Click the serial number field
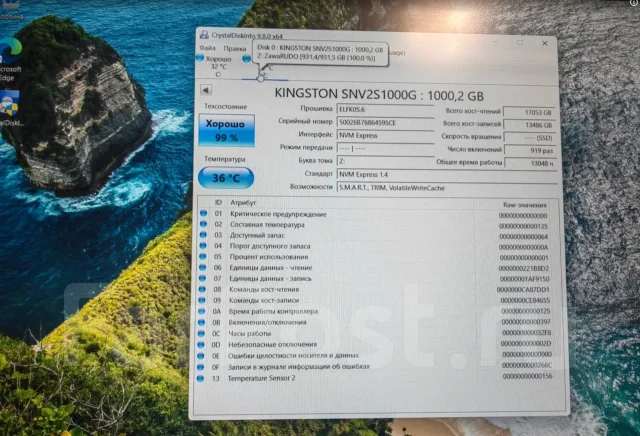The height and width of the screenshot is (436, 640). pyautogui.click(x=385, y=122)
